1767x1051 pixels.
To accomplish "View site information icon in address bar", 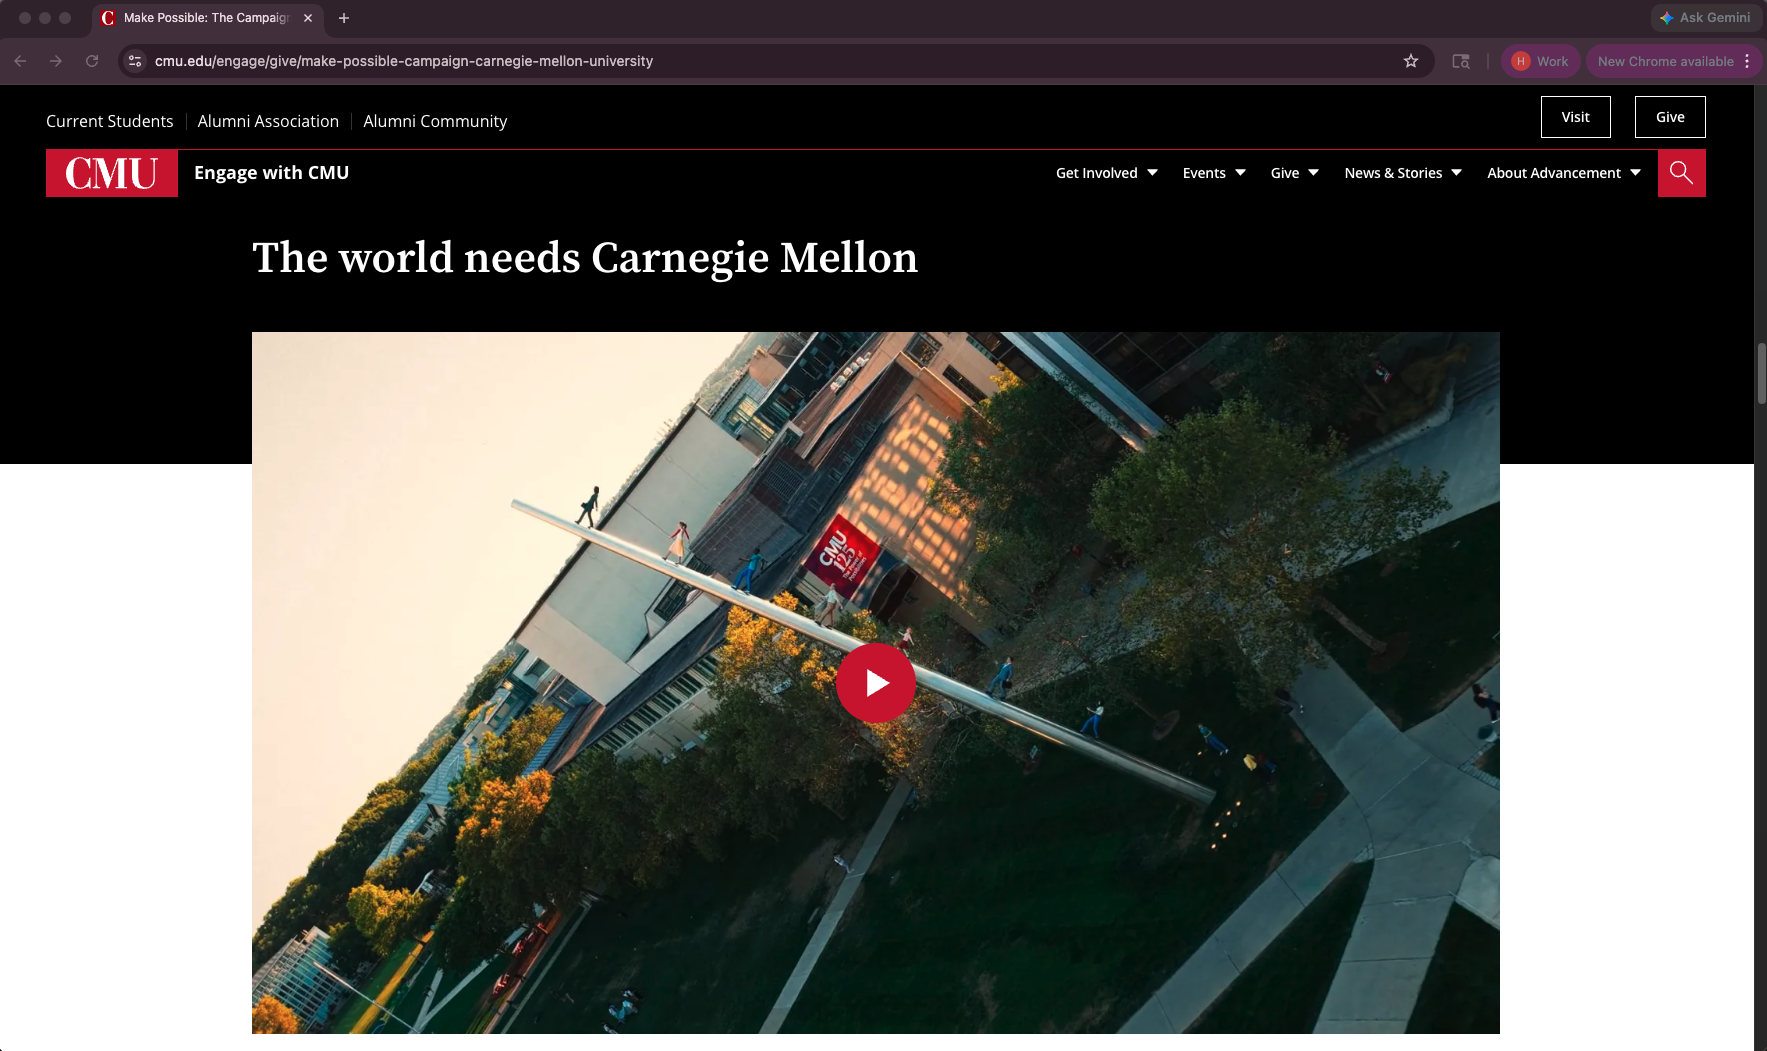I will [x=135, y=61].
